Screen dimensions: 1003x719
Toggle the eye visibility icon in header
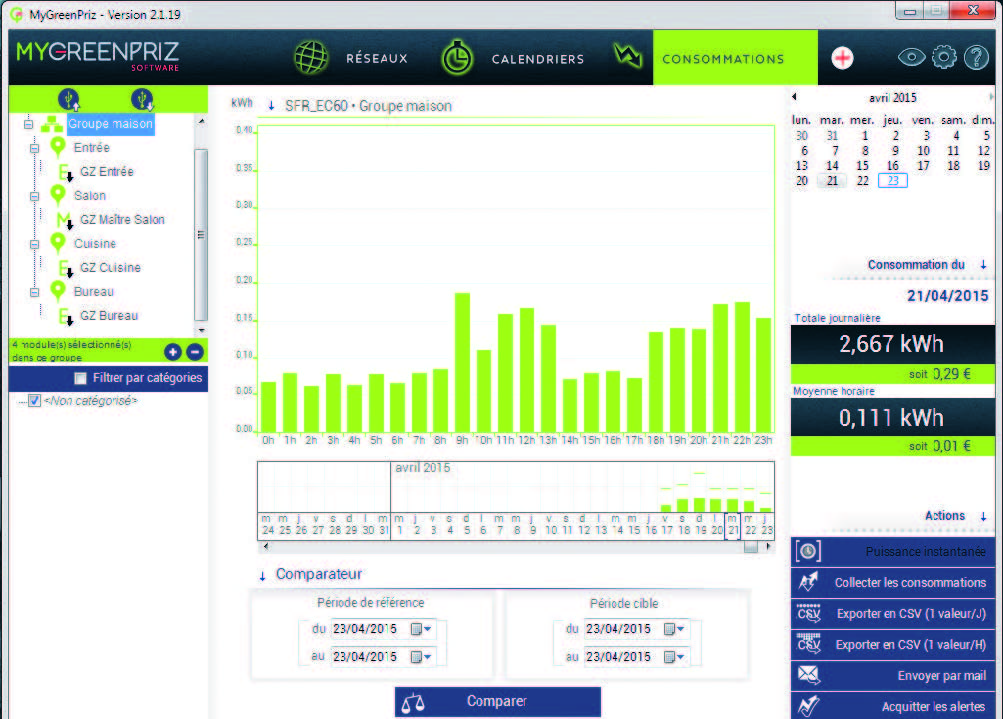[911, 57]
